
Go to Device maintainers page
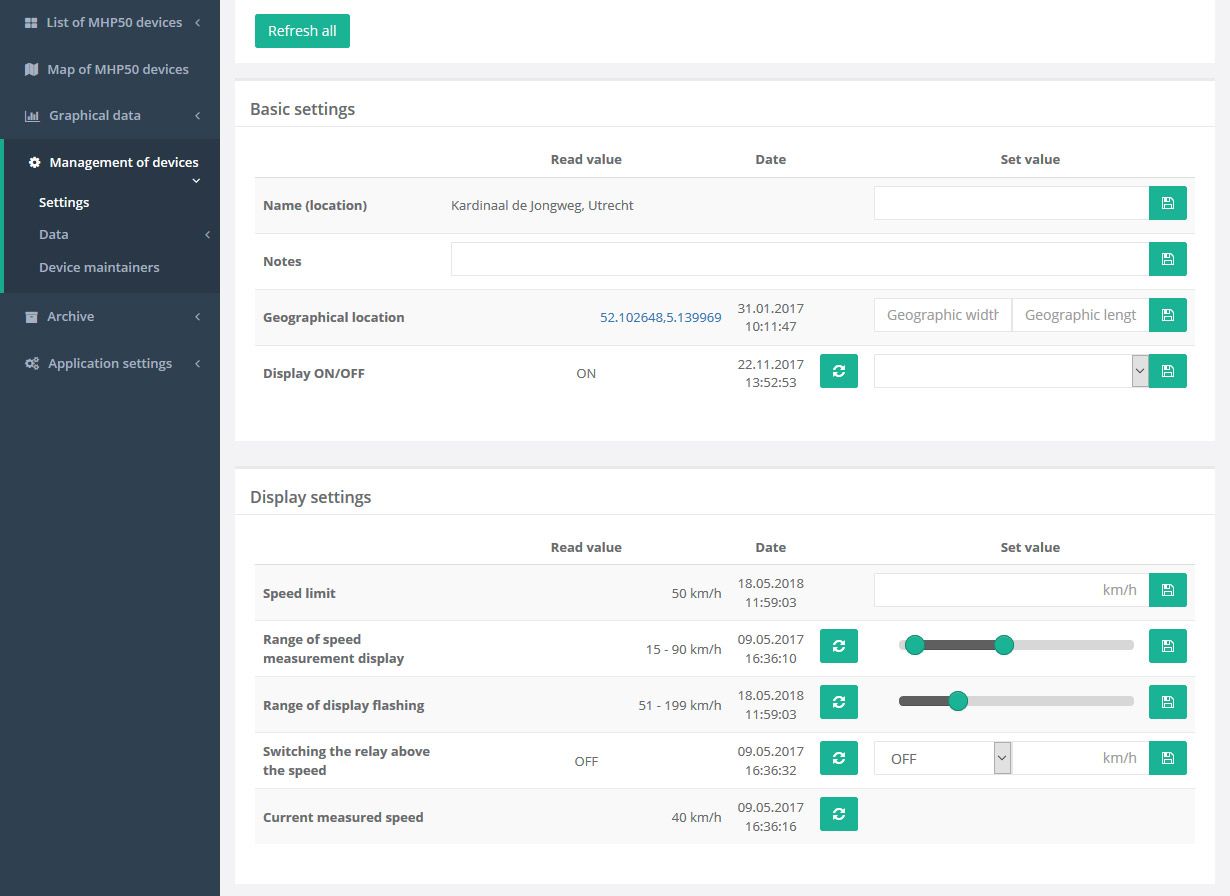pyautogui.click(x=99, y=267)
